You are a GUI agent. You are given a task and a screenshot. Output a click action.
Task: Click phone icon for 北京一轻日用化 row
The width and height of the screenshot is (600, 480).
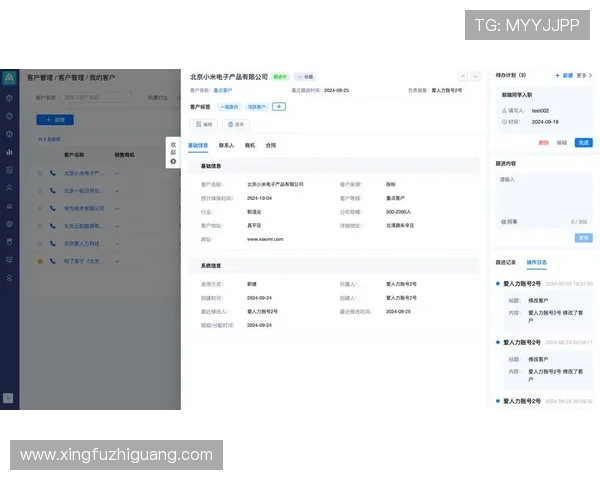53,191
